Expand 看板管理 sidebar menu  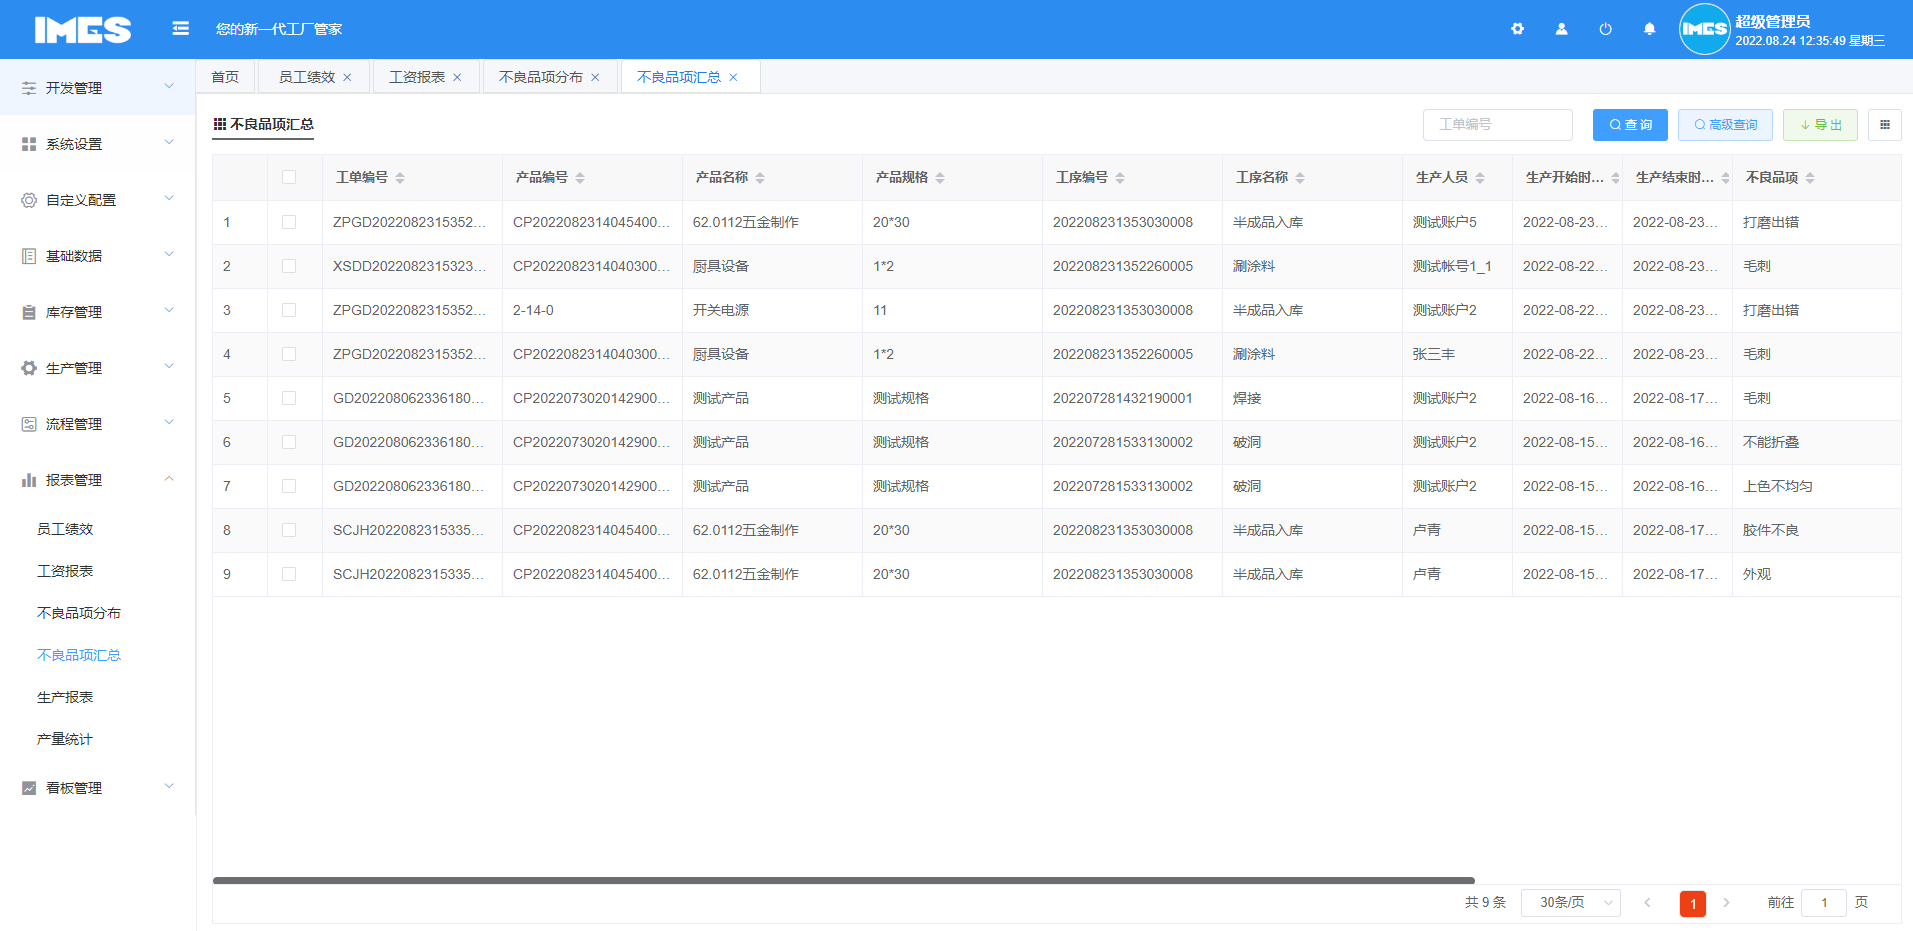[98, 788]
